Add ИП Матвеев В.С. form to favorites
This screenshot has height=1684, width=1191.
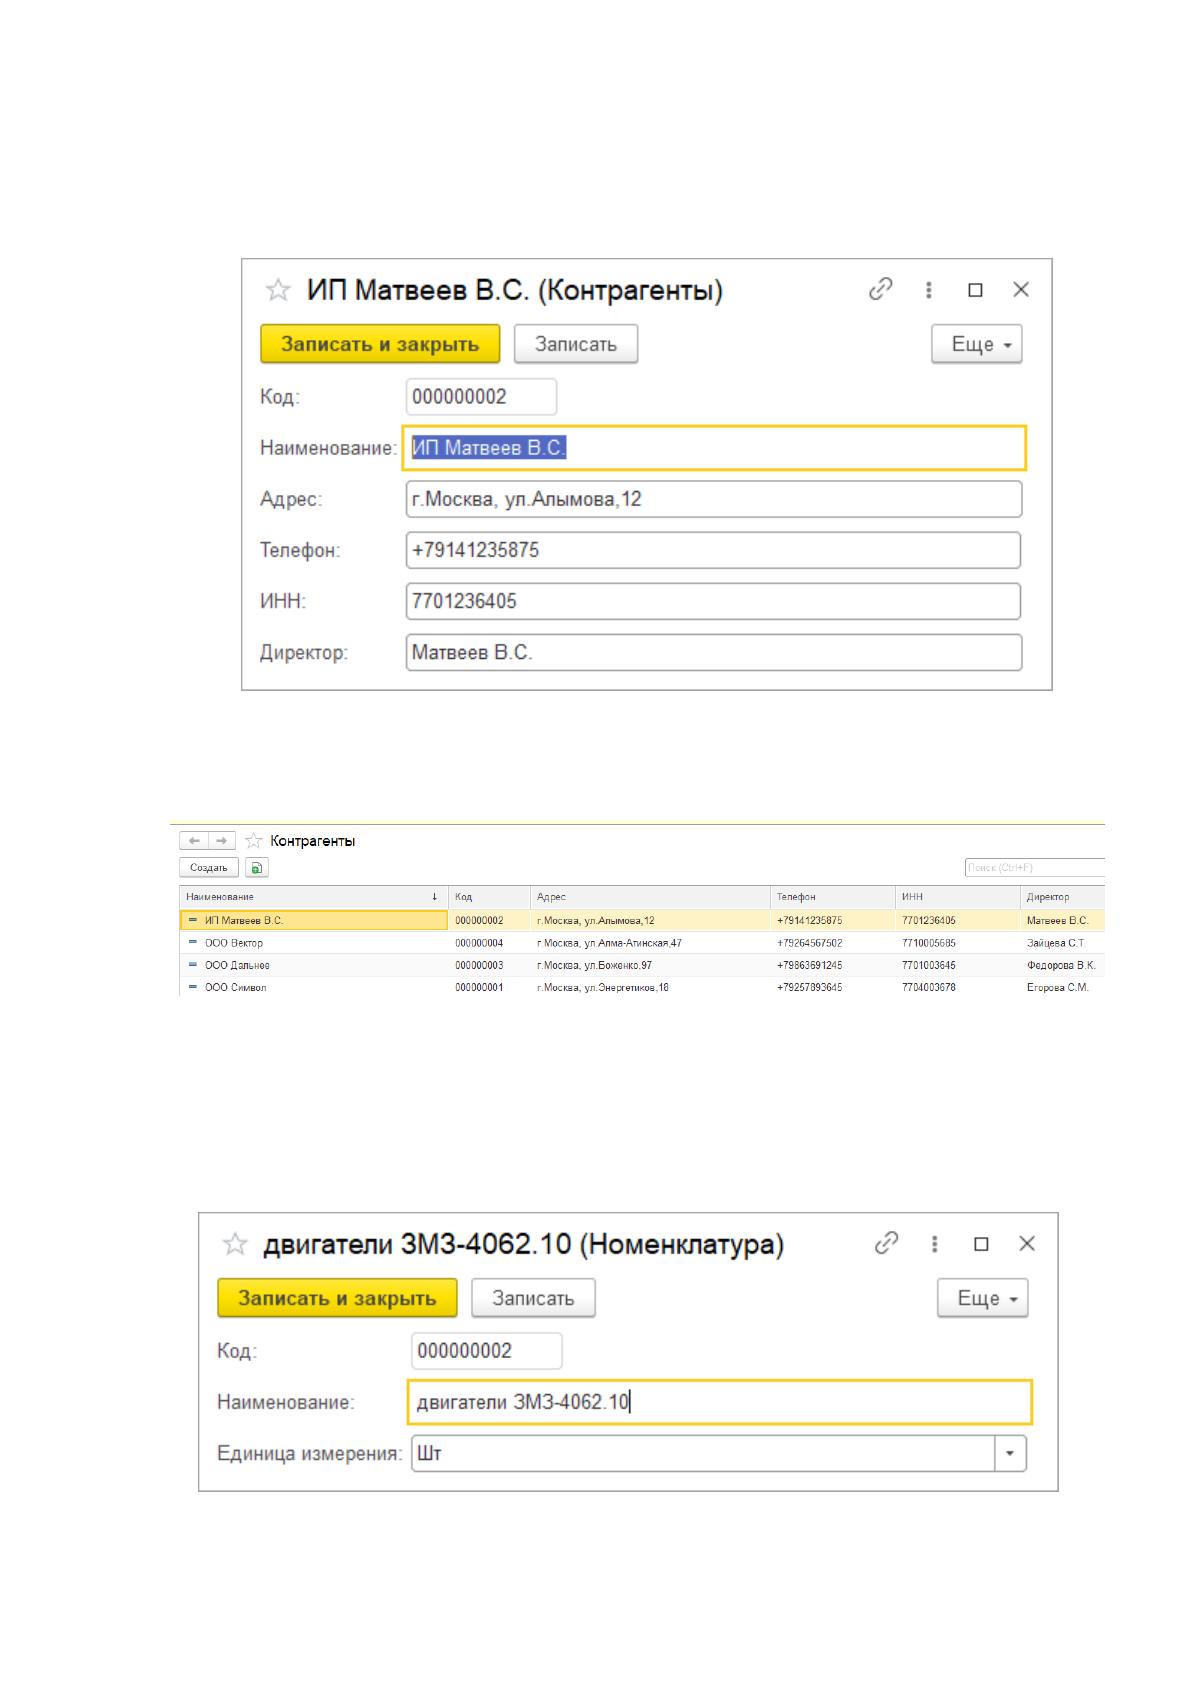pos(277,290)
